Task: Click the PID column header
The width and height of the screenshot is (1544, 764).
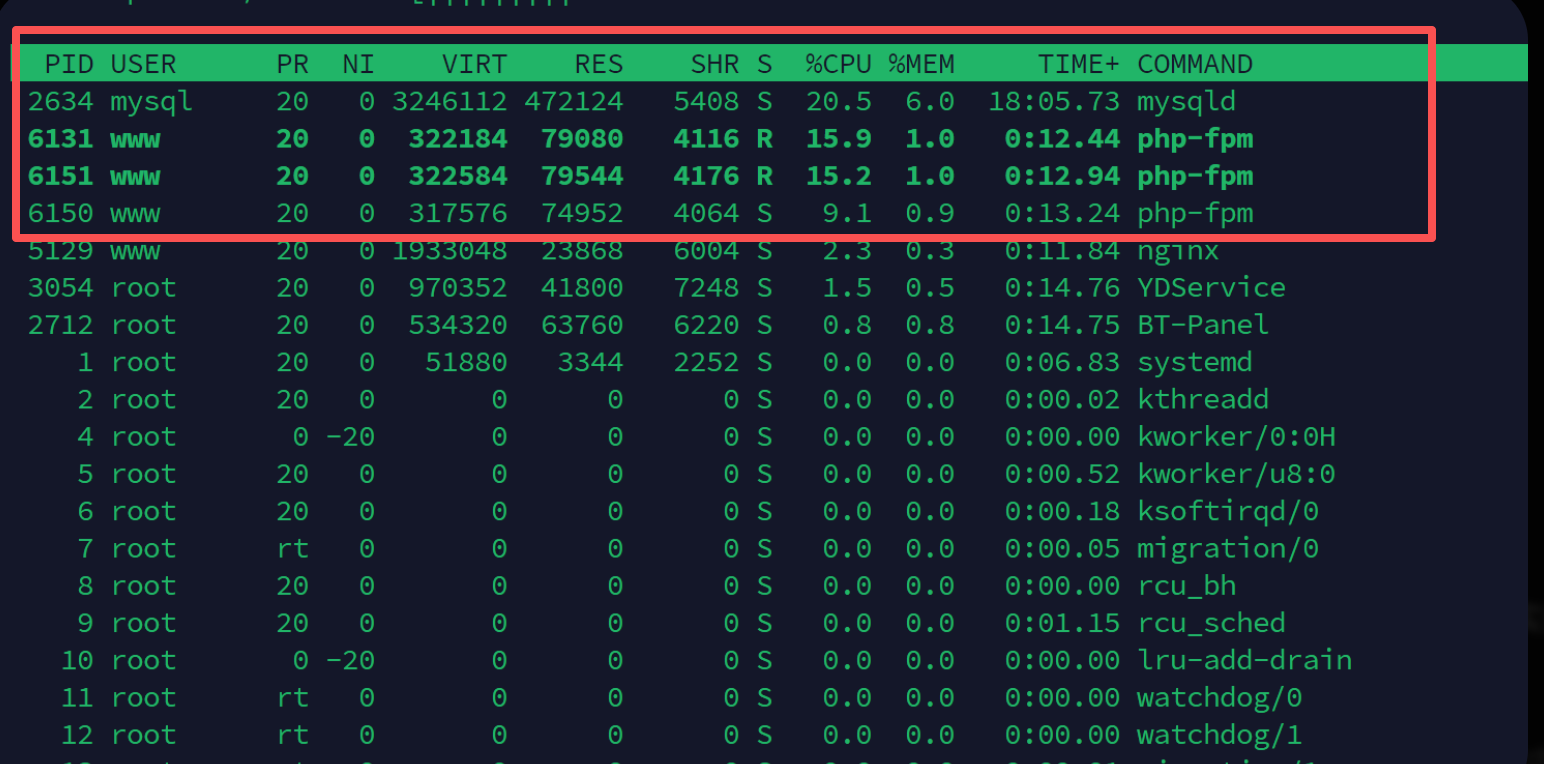Action: [x=69, y=64]
